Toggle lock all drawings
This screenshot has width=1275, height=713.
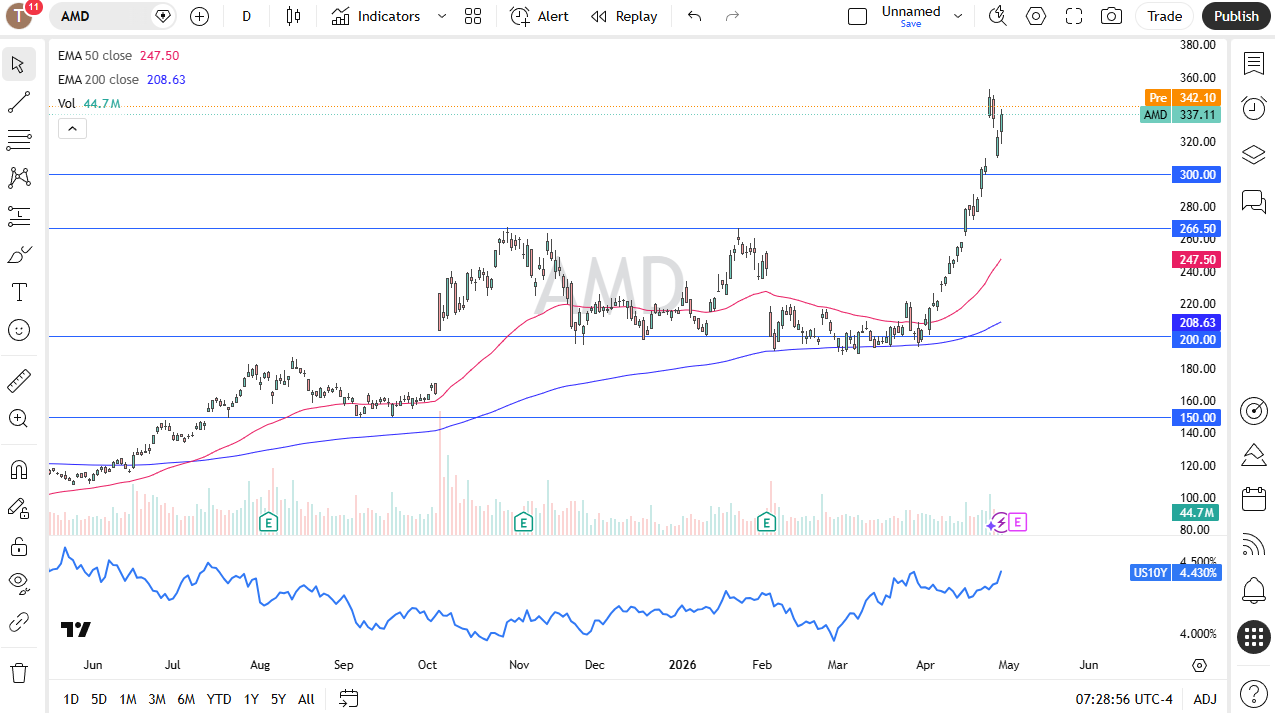18,546
